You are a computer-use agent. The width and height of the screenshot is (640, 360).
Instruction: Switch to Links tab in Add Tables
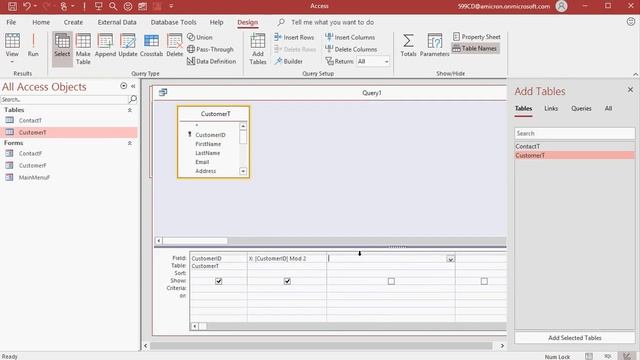551,108
